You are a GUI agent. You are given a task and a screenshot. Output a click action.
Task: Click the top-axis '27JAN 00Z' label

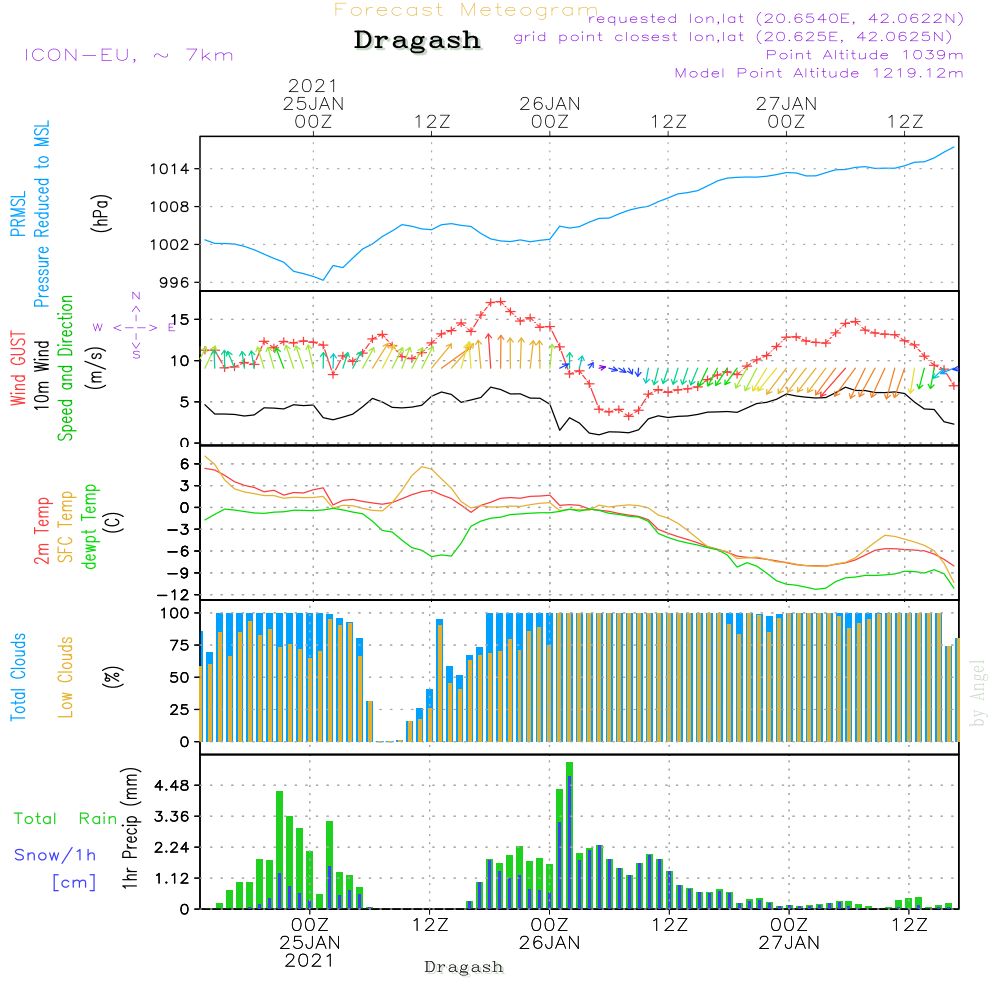[x=786, y=112]
